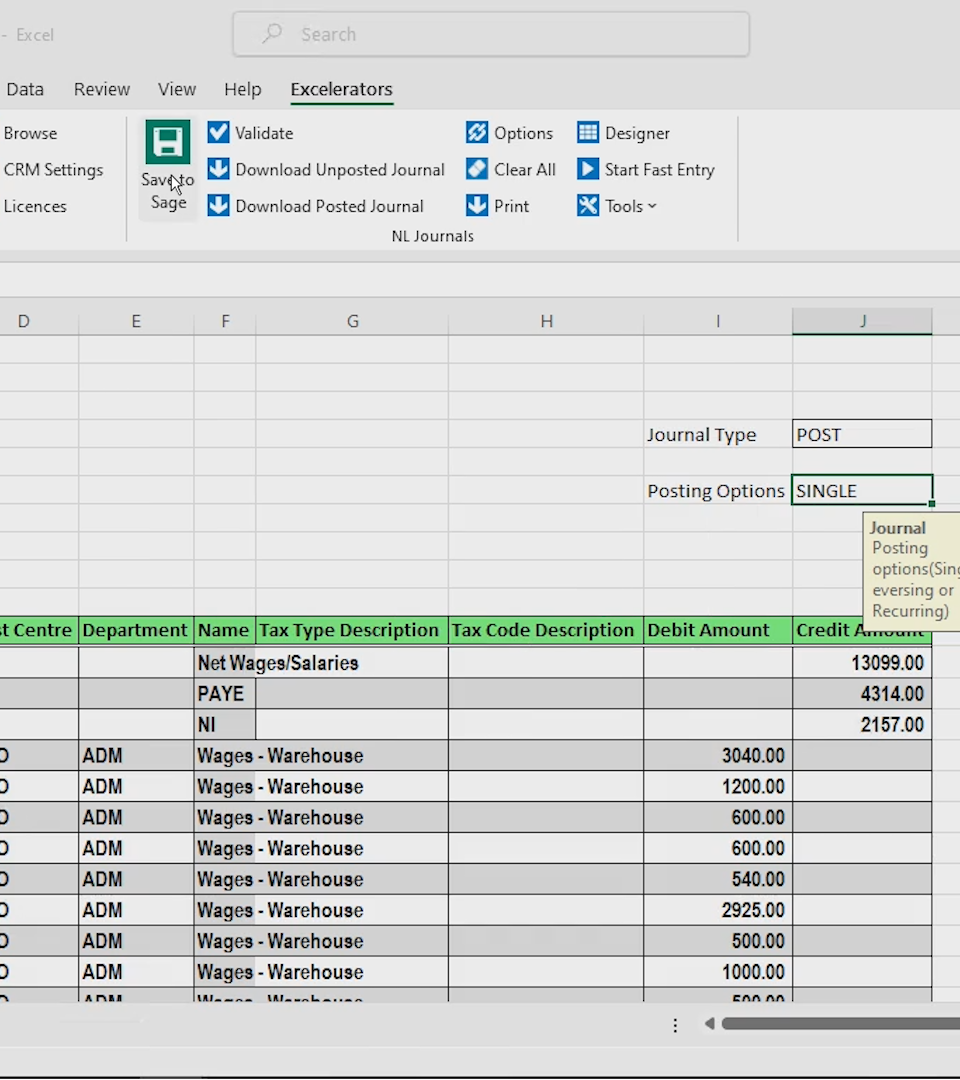Select column G header
Viewport: 960px width, 1080px height.
353,321
